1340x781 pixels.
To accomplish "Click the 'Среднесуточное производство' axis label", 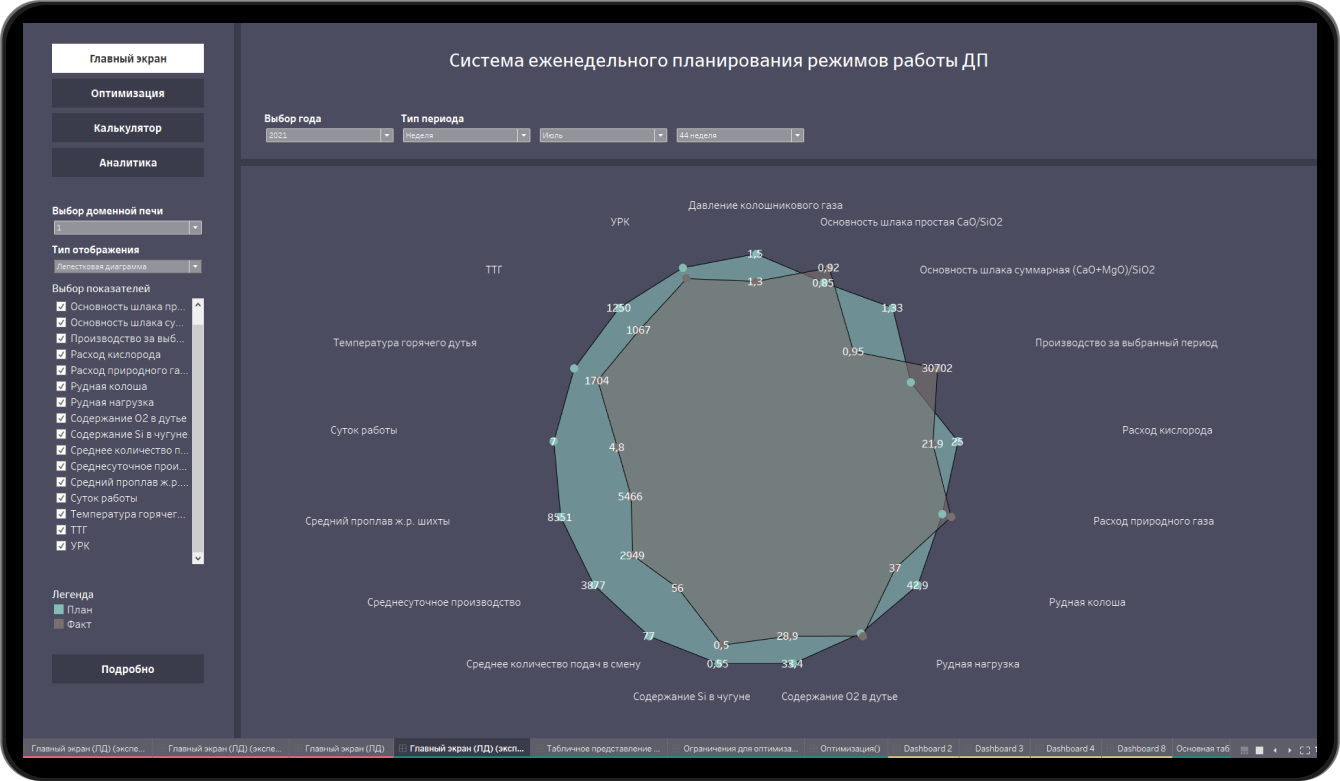I will point(444,602).
